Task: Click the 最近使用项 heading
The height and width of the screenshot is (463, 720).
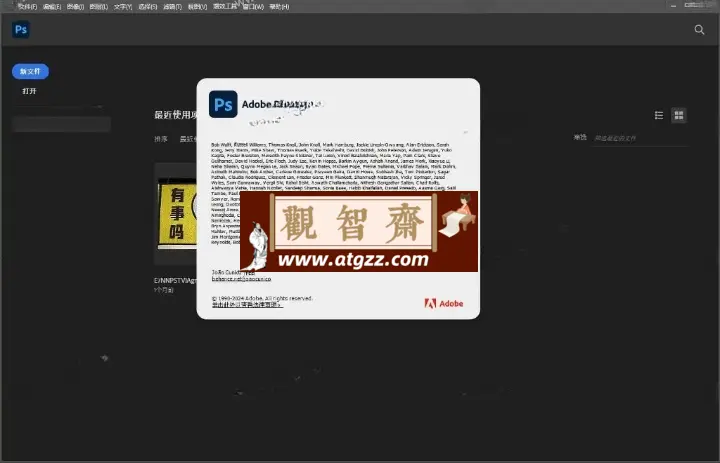Action: coord(176,115)
